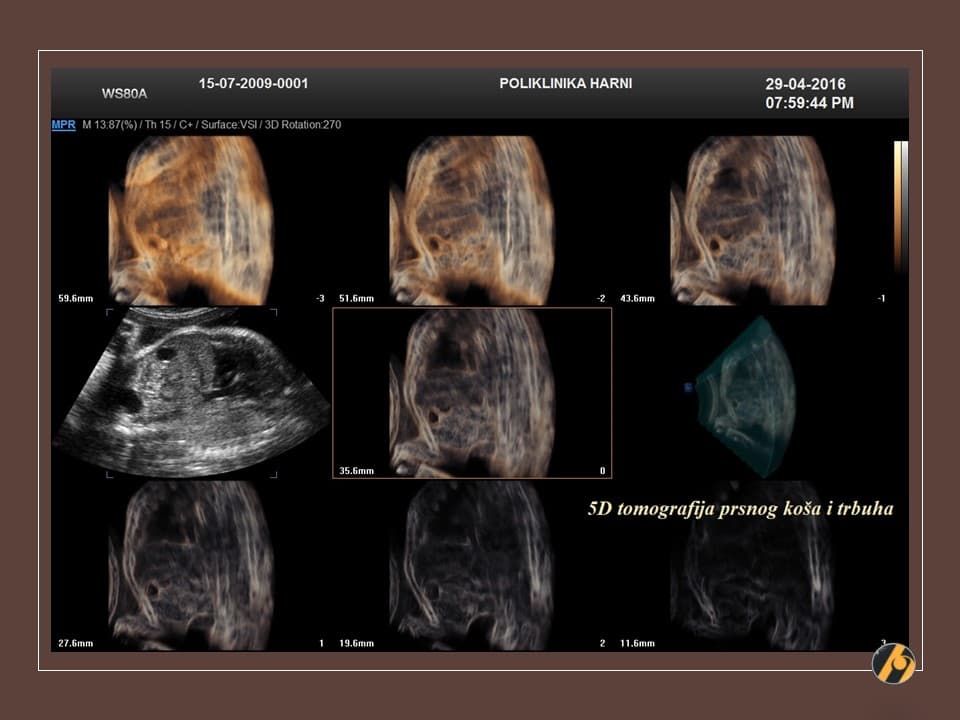Image resolution: width=960 pixels, height=720 pixels.
Task: Click the POLIKLINIKA HARNI header title
Action: pyautogui.click(x=566, y=84)
